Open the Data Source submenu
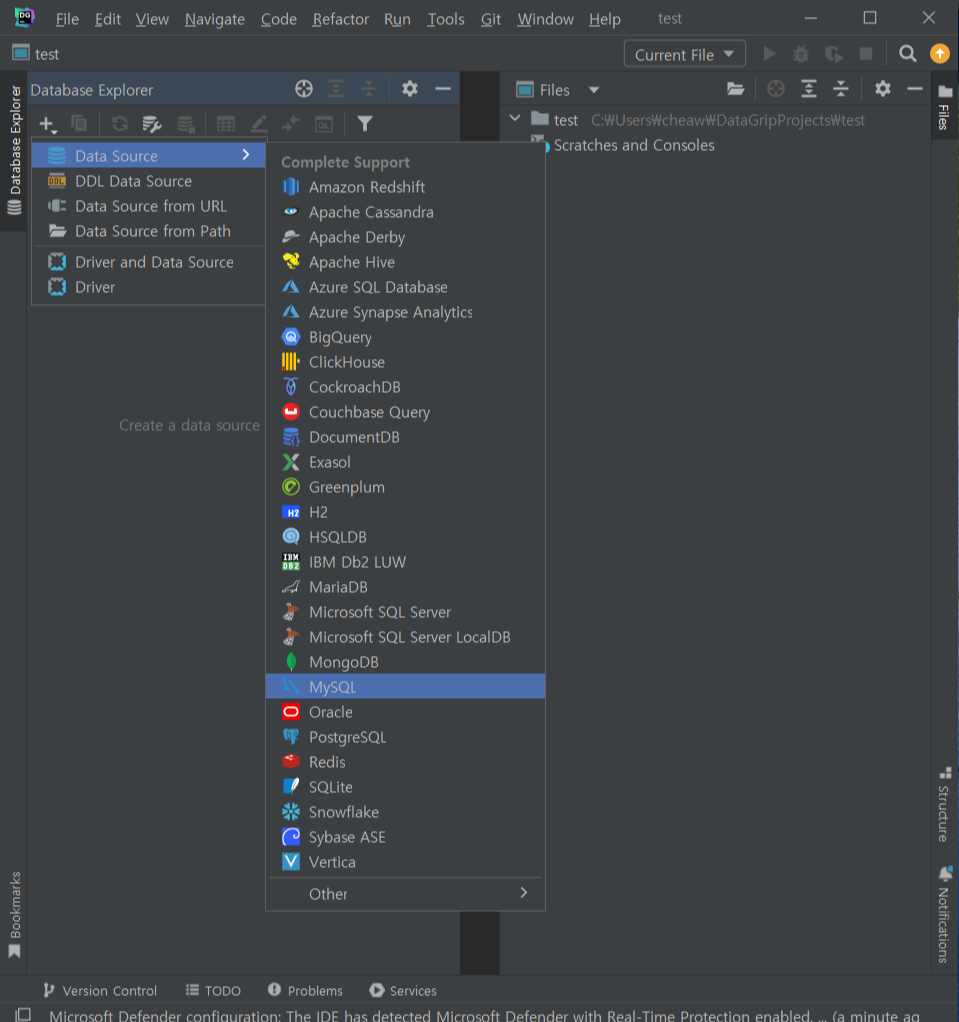 [149, 156]
